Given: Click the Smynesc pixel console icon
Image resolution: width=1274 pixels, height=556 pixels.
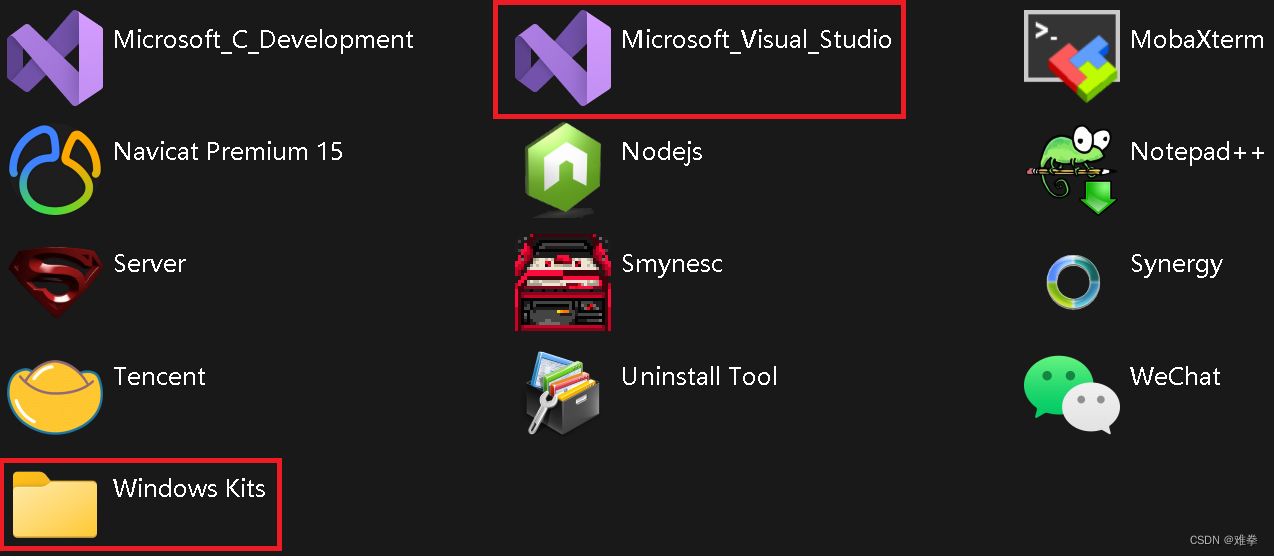Looking at the screenshot, I should (x=563, y=282).
